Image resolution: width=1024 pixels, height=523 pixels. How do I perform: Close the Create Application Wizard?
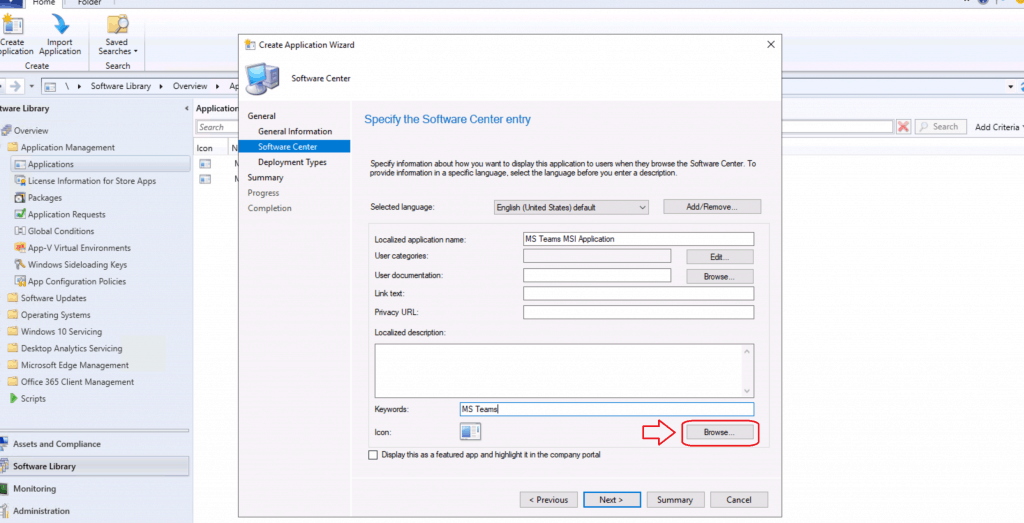click(771, 44)
